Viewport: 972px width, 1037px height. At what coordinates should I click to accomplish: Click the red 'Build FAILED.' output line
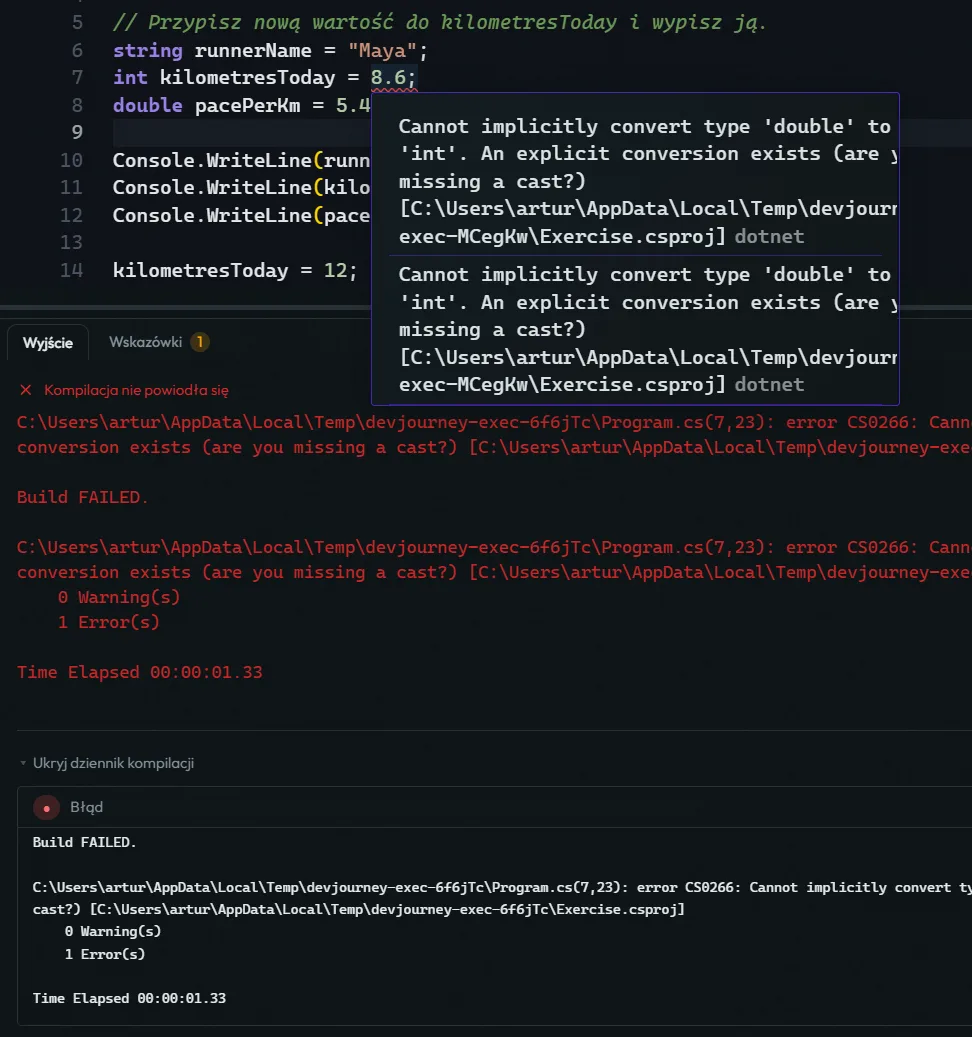pos(83,497)
